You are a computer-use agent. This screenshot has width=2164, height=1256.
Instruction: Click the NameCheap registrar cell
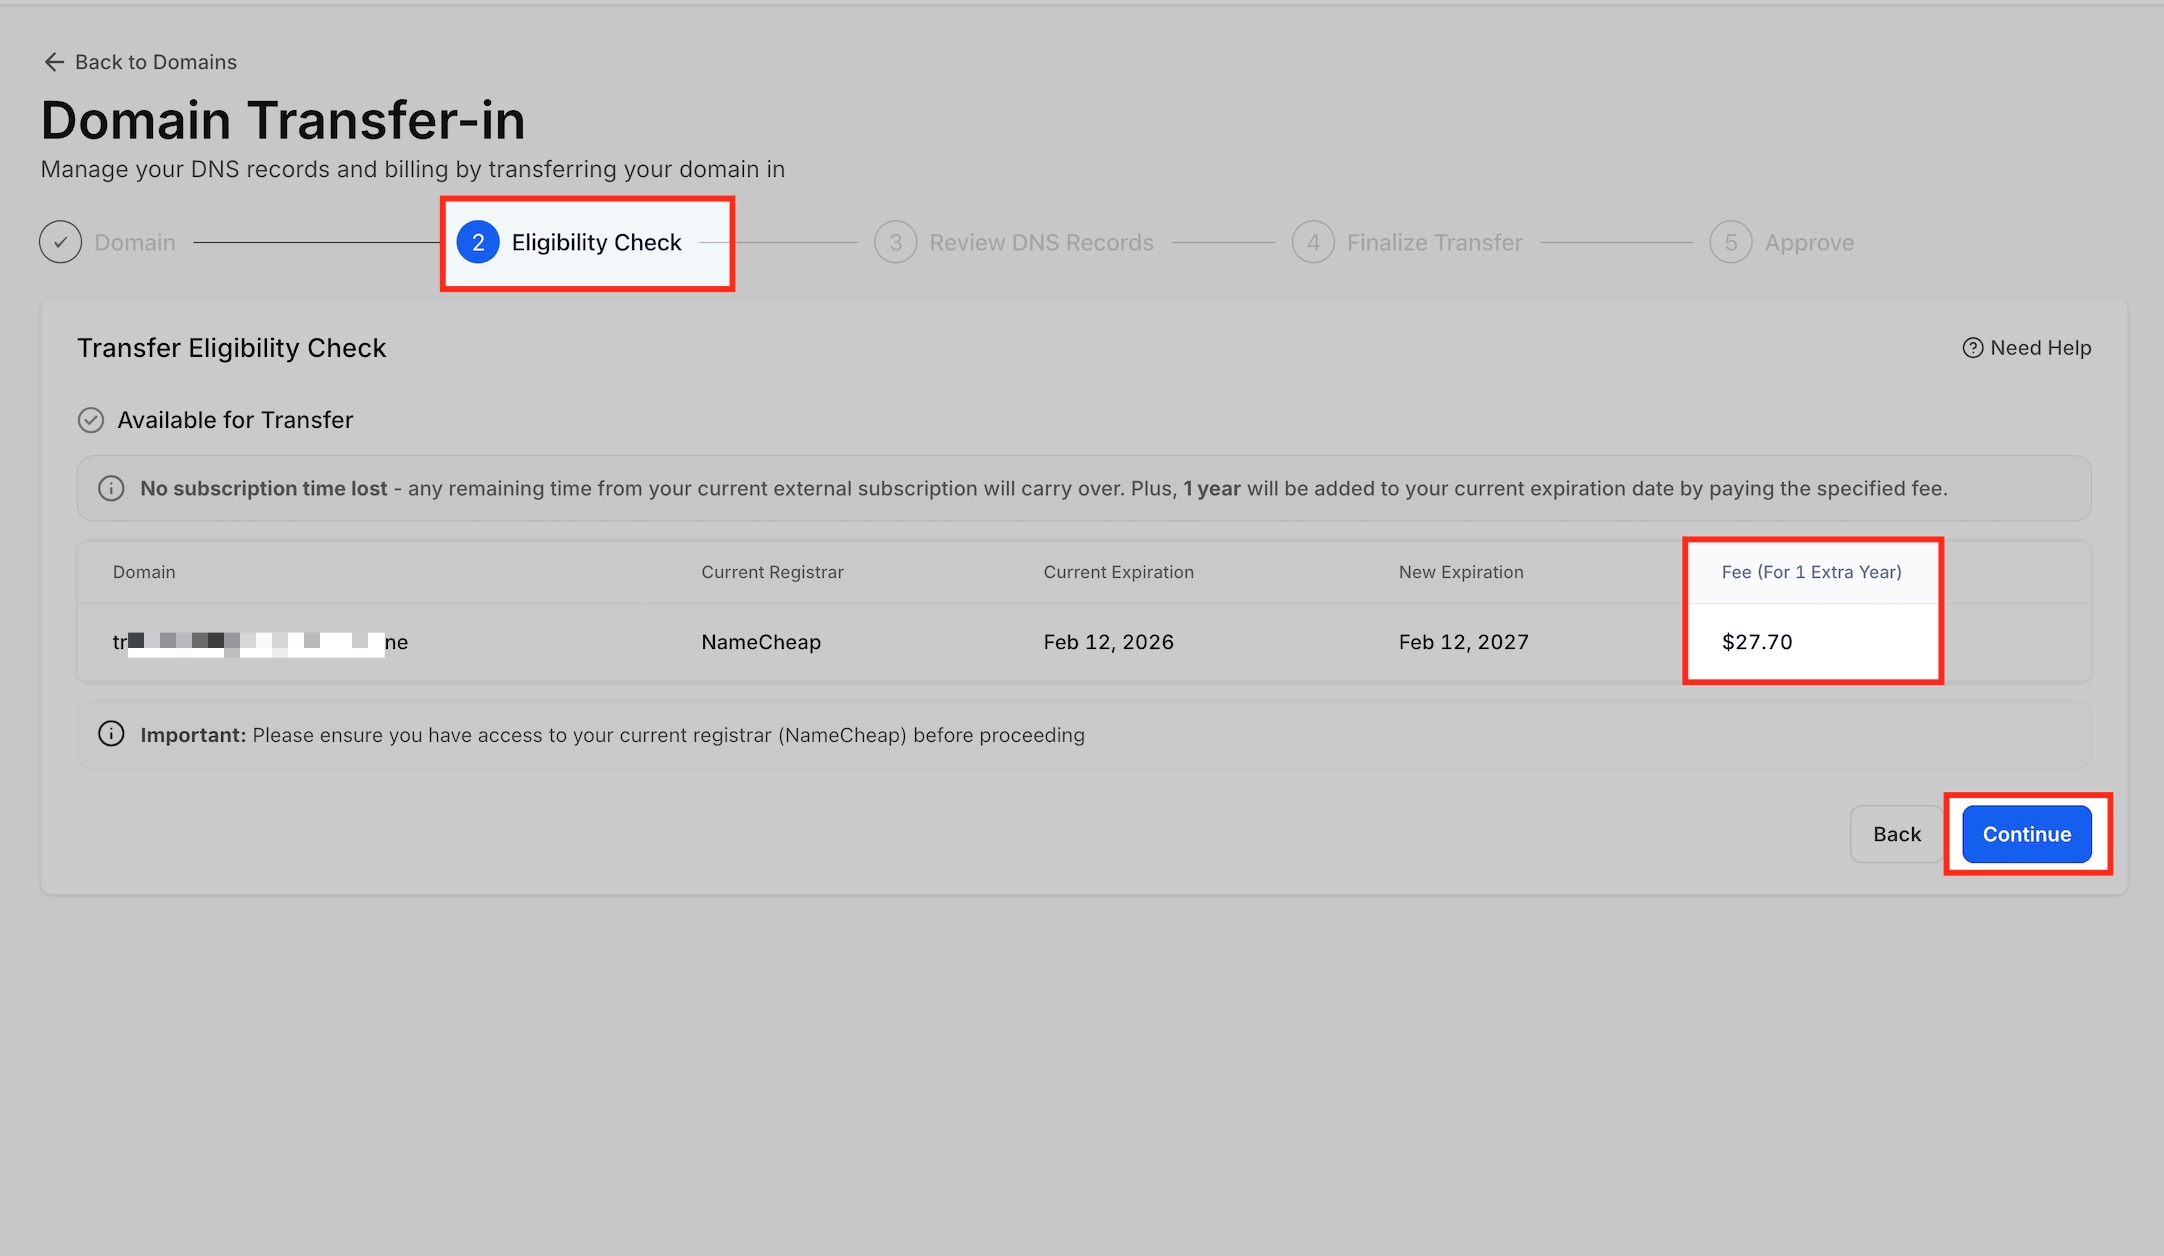point(761,642)
